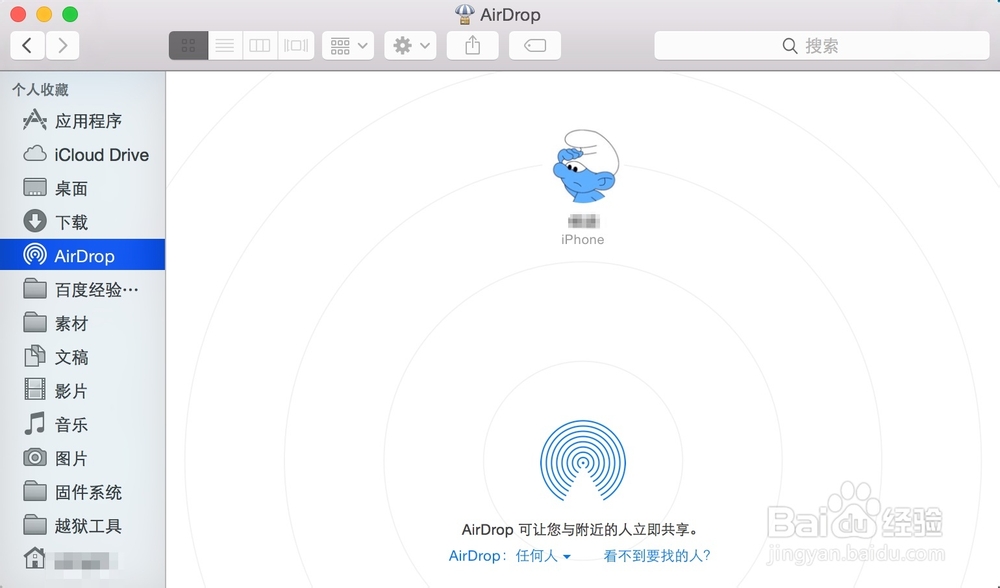Click folder icon beside 素材
Screen dimensions: 1000x588
point(34,323)
